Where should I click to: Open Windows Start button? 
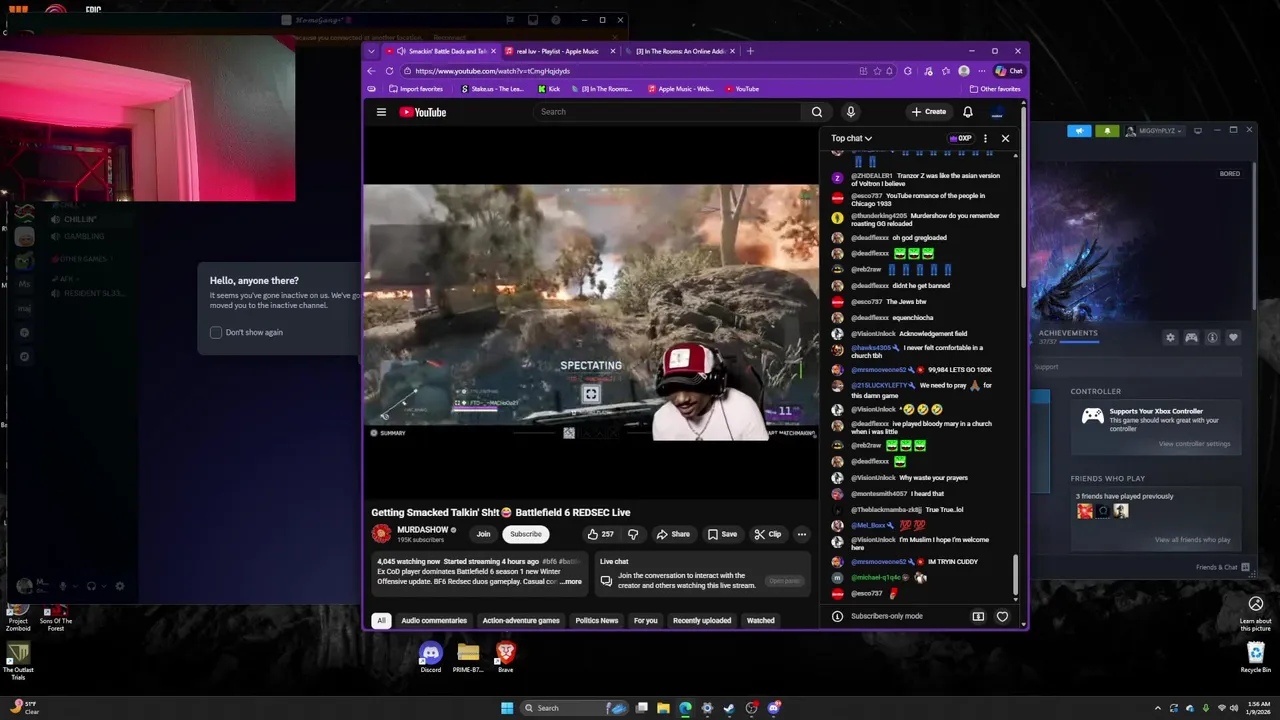pos(507,708)
